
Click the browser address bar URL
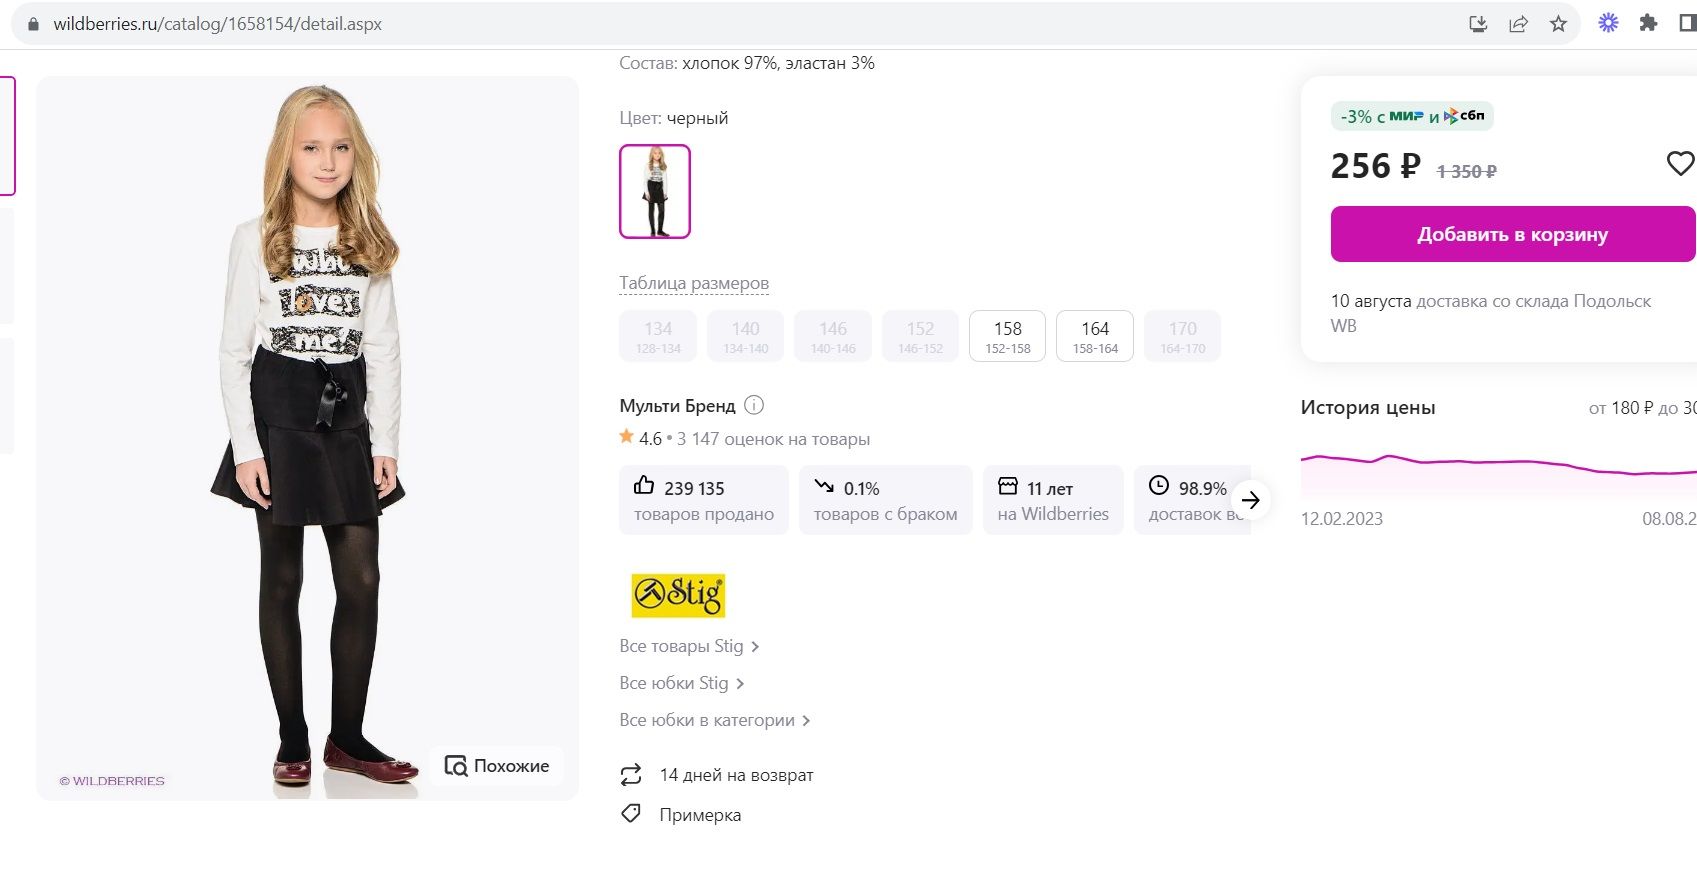pyautogui.click(x=218, y=24)
